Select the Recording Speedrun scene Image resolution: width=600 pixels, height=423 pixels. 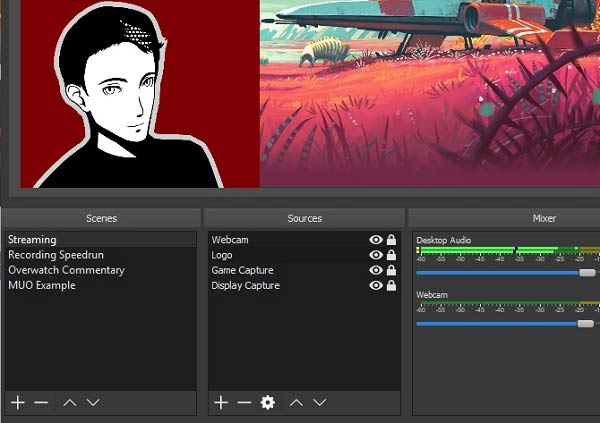pos(101,255)
